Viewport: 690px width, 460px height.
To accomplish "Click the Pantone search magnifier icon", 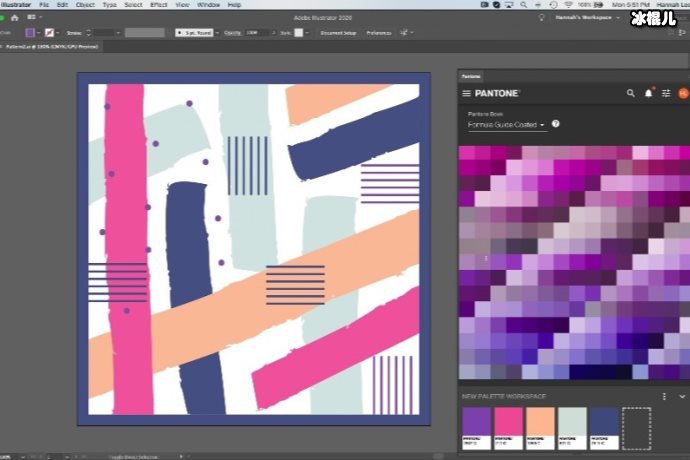I will (630, 93).
